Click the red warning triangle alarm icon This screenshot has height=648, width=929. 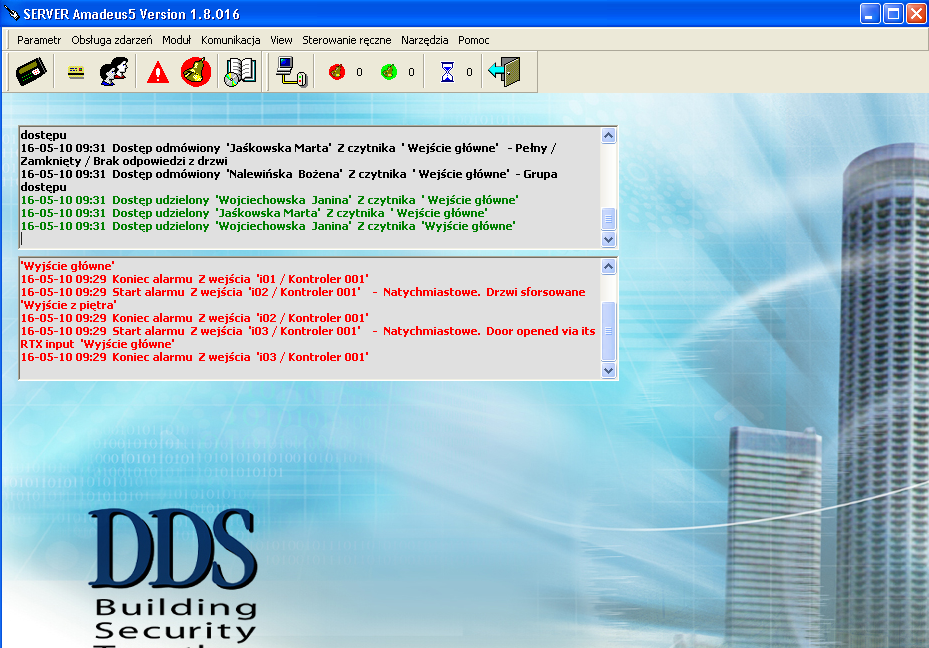pyautogui.click(x=158, y=72)
